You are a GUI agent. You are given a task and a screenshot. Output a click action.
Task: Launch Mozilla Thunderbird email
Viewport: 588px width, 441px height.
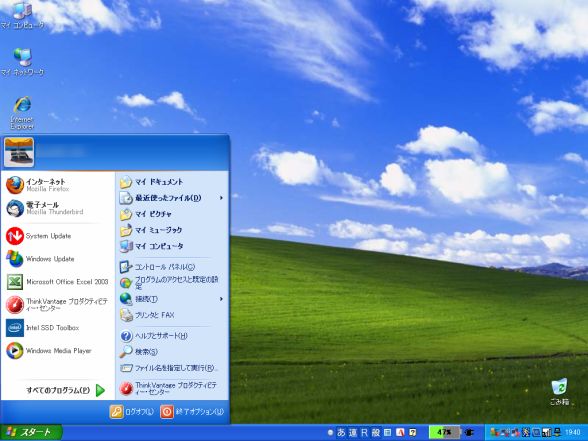pos(57,208)
